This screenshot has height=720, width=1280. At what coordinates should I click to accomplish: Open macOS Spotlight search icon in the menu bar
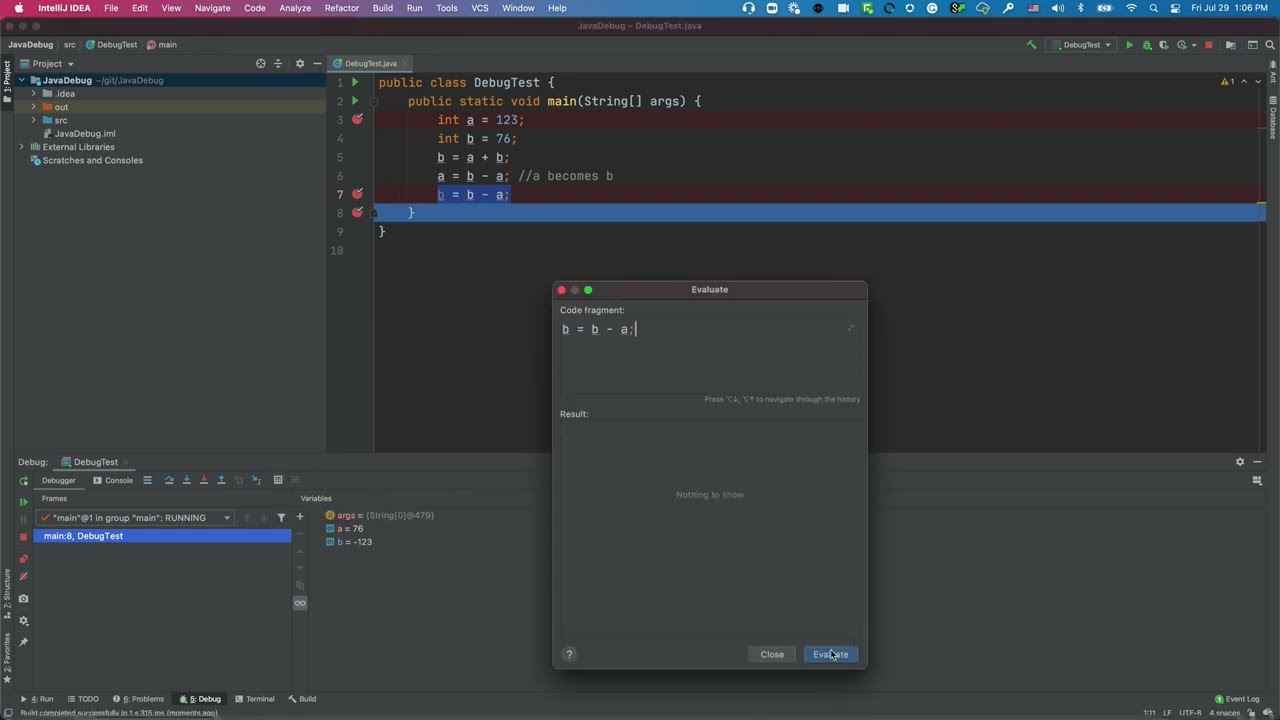click(x=1154, y=8)
